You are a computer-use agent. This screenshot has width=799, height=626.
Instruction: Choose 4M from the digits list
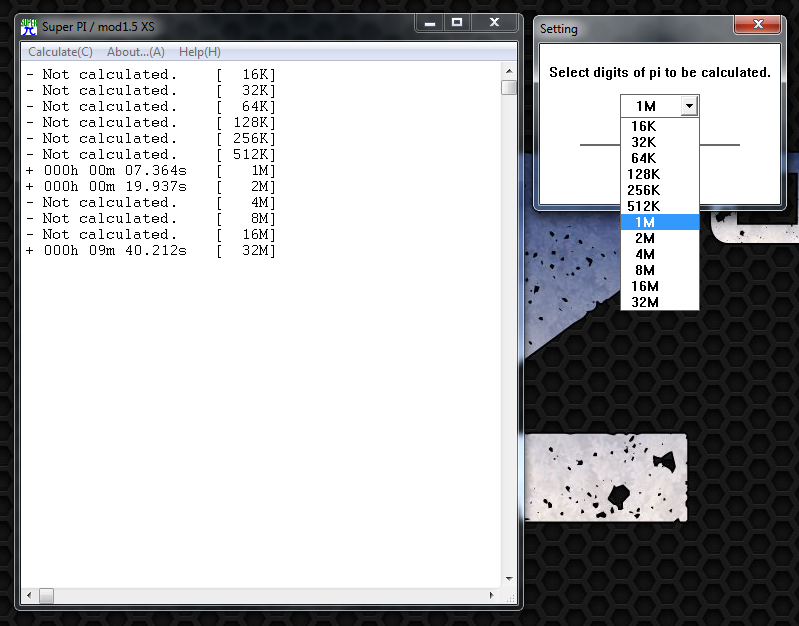tap(659, 254)
